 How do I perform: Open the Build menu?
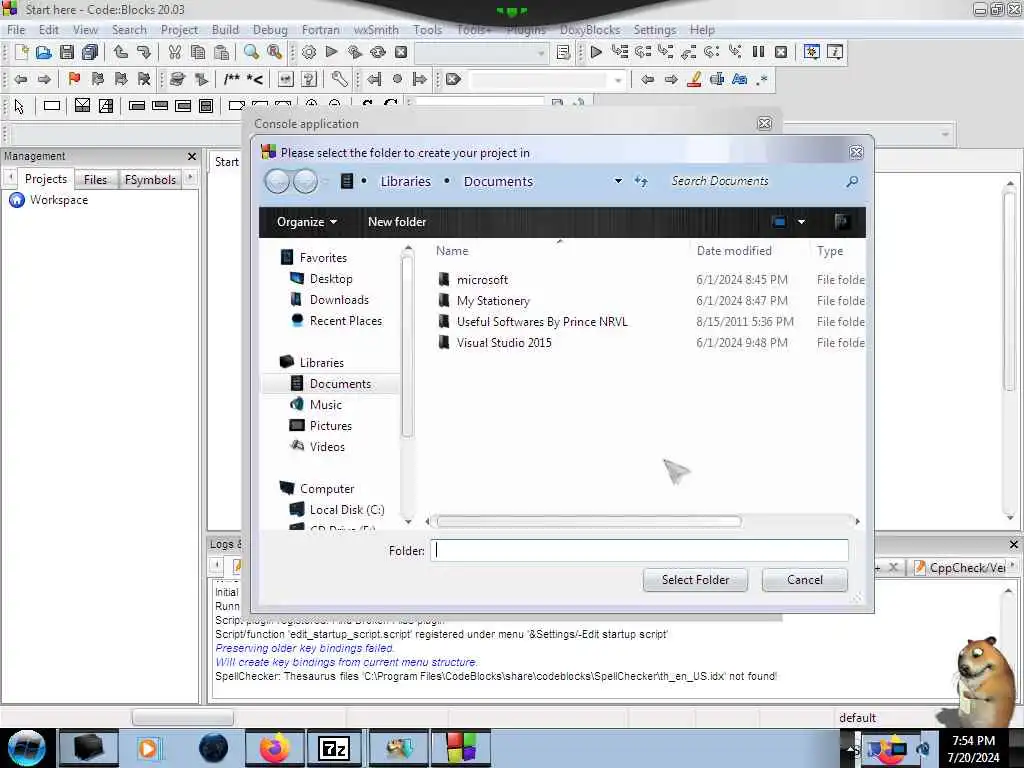pyautogui.click(x=225, y=29)
